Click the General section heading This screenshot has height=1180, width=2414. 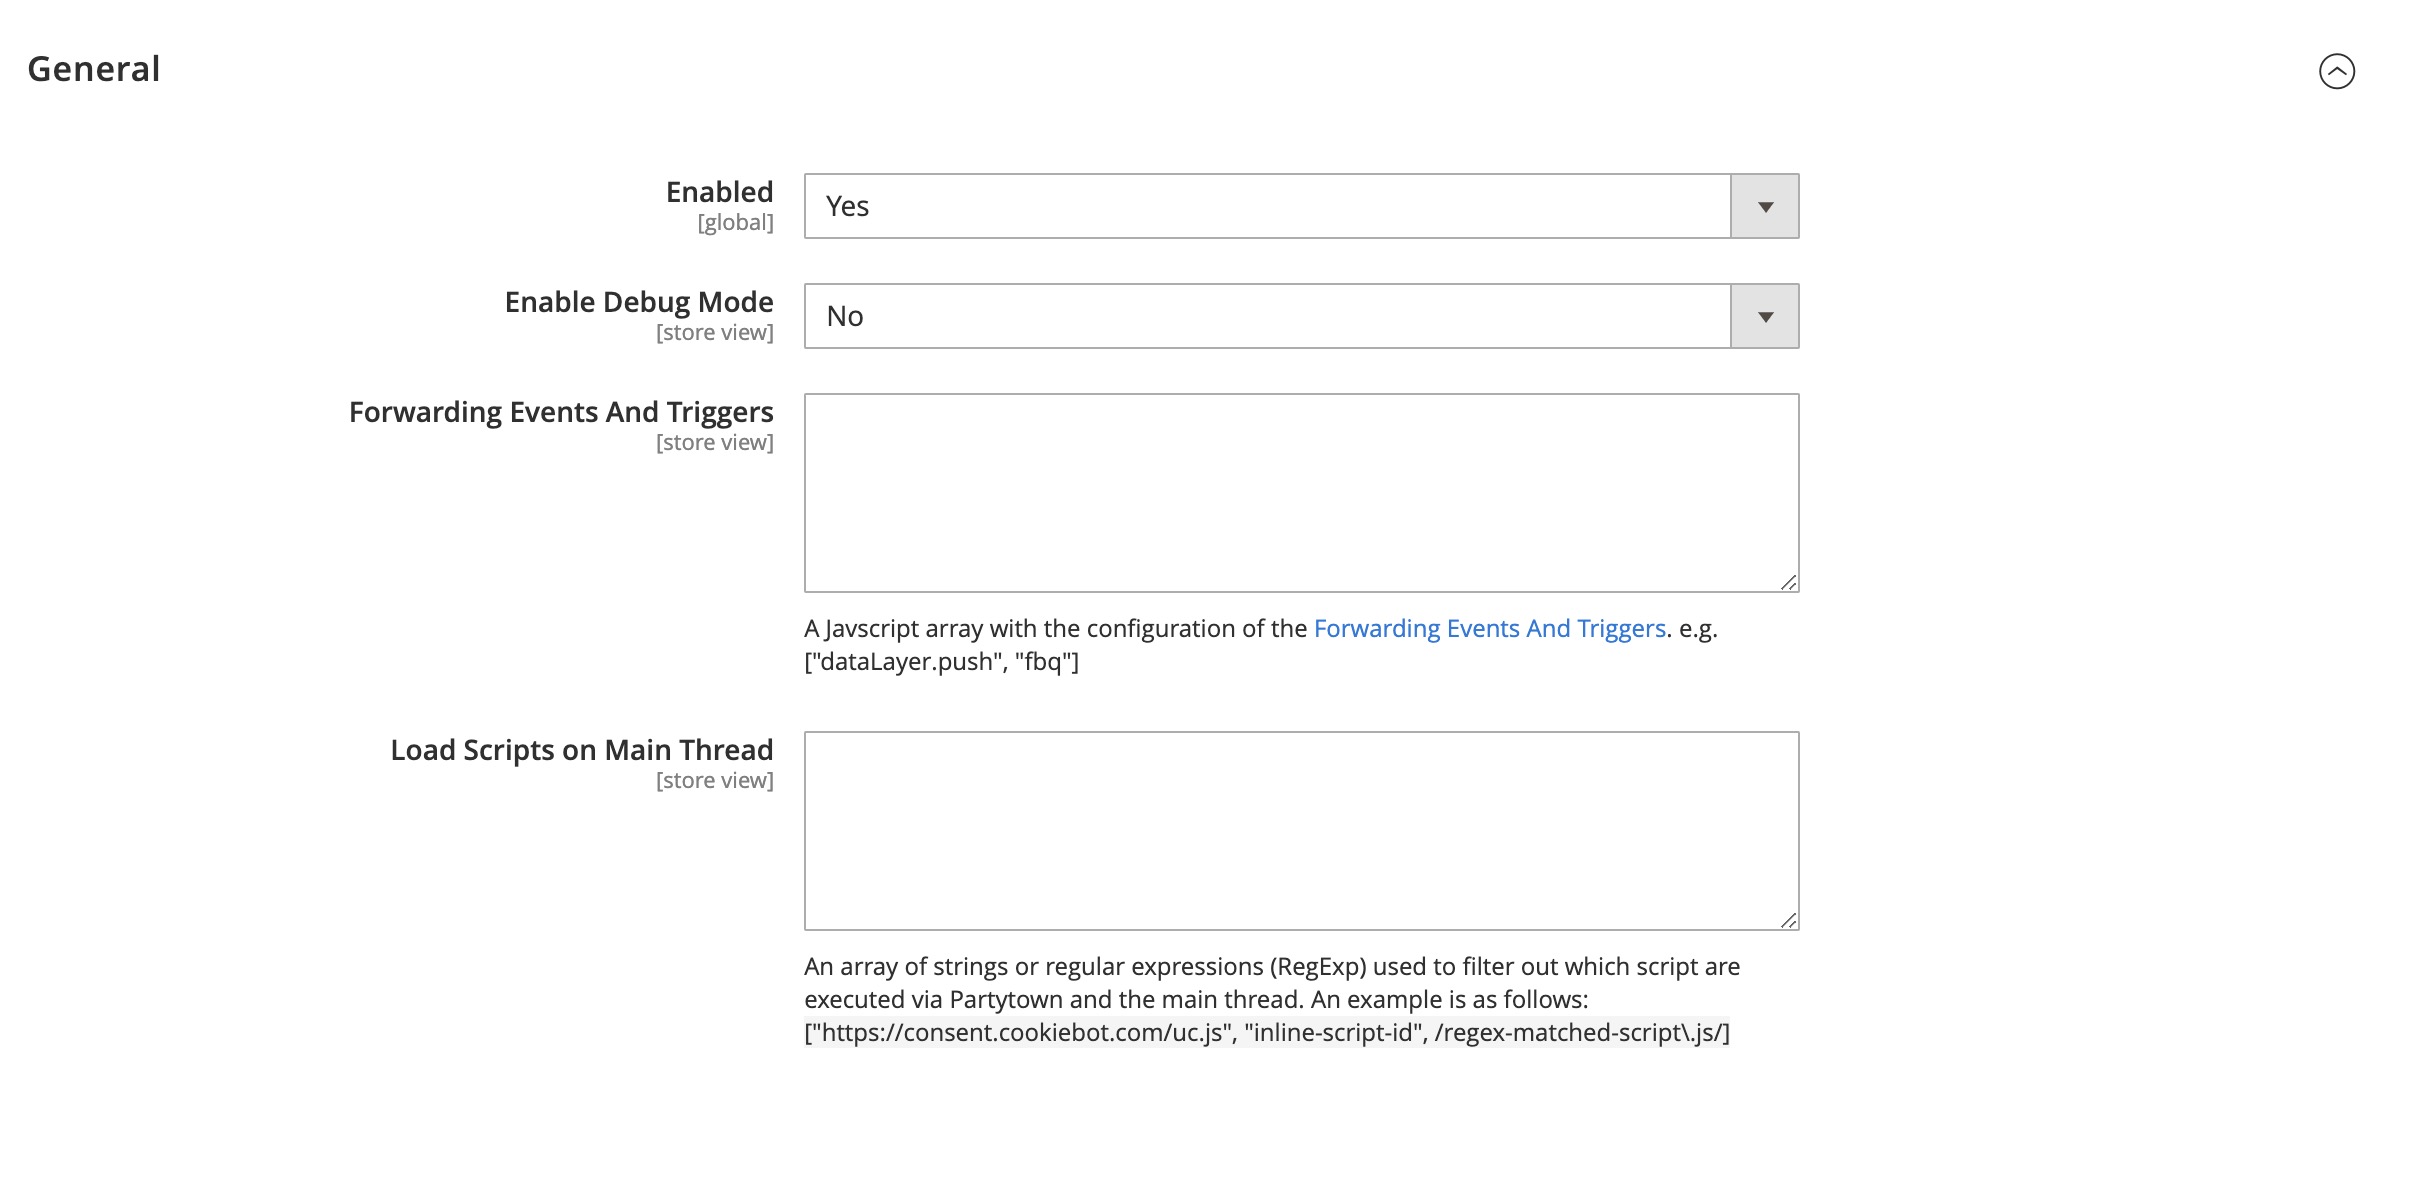click(94, 69)
